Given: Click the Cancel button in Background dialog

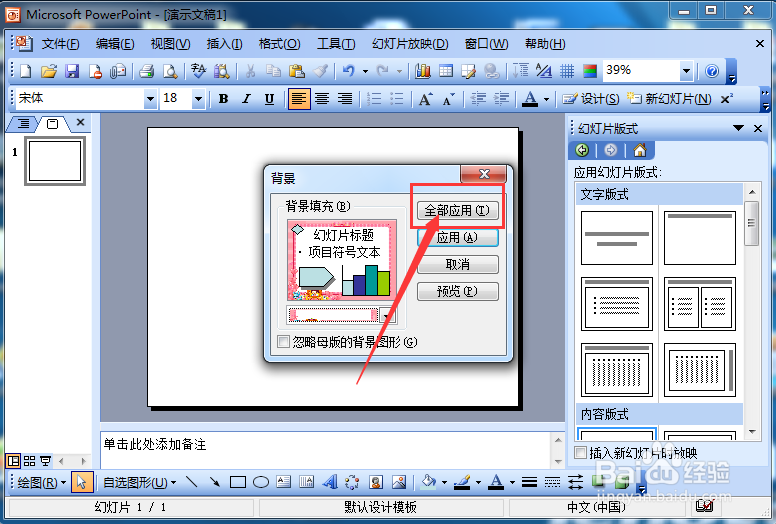Looking at the screenshot, I should (457, 264).
